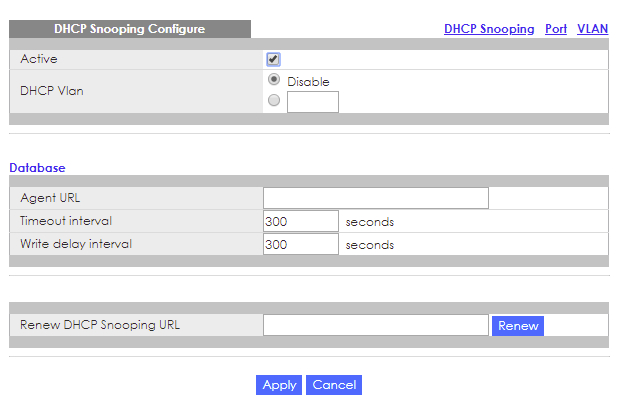Click the DHCP Snooping Configure title tab
This screenshot has height=400, width=627.
coord(129,29)
